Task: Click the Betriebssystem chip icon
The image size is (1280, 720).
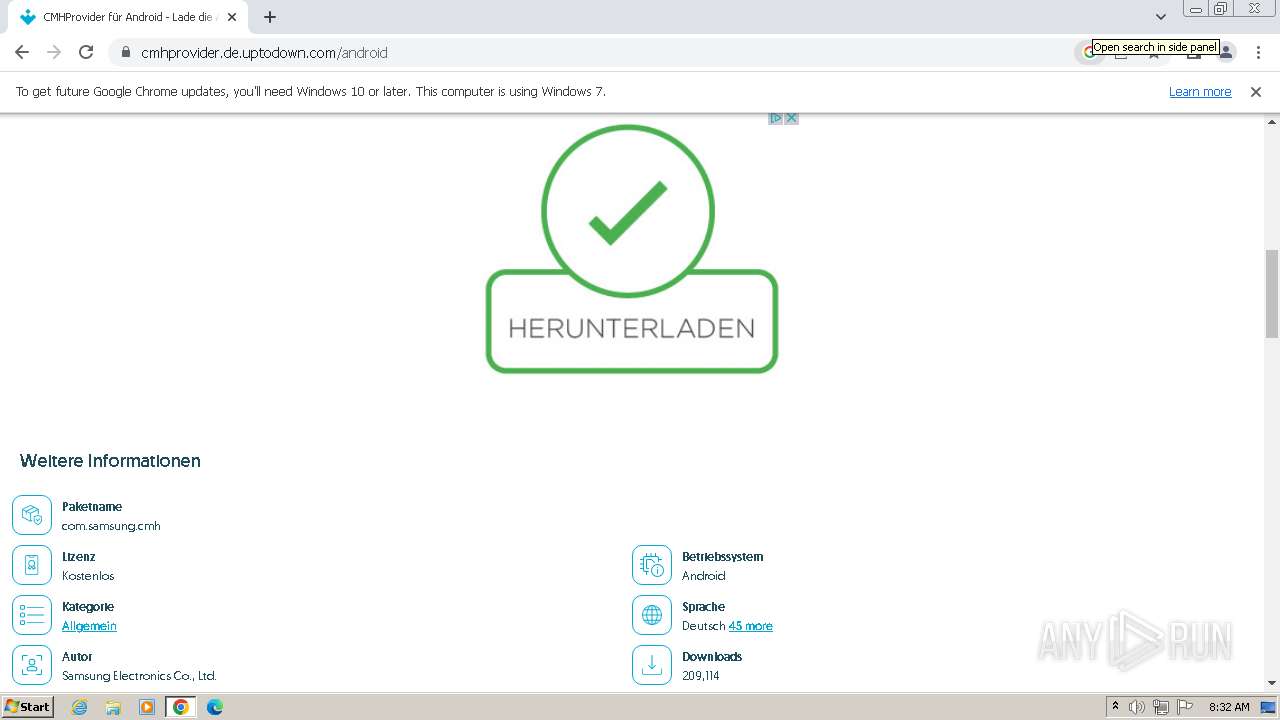Action: (x=652, y=566)
